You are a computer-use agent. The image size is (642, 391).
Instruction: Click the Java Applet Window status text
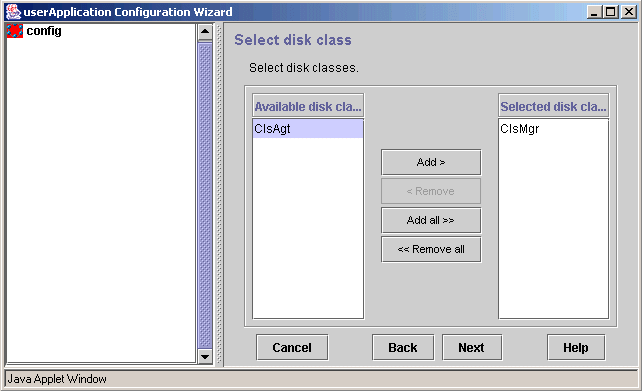(57, 379)
